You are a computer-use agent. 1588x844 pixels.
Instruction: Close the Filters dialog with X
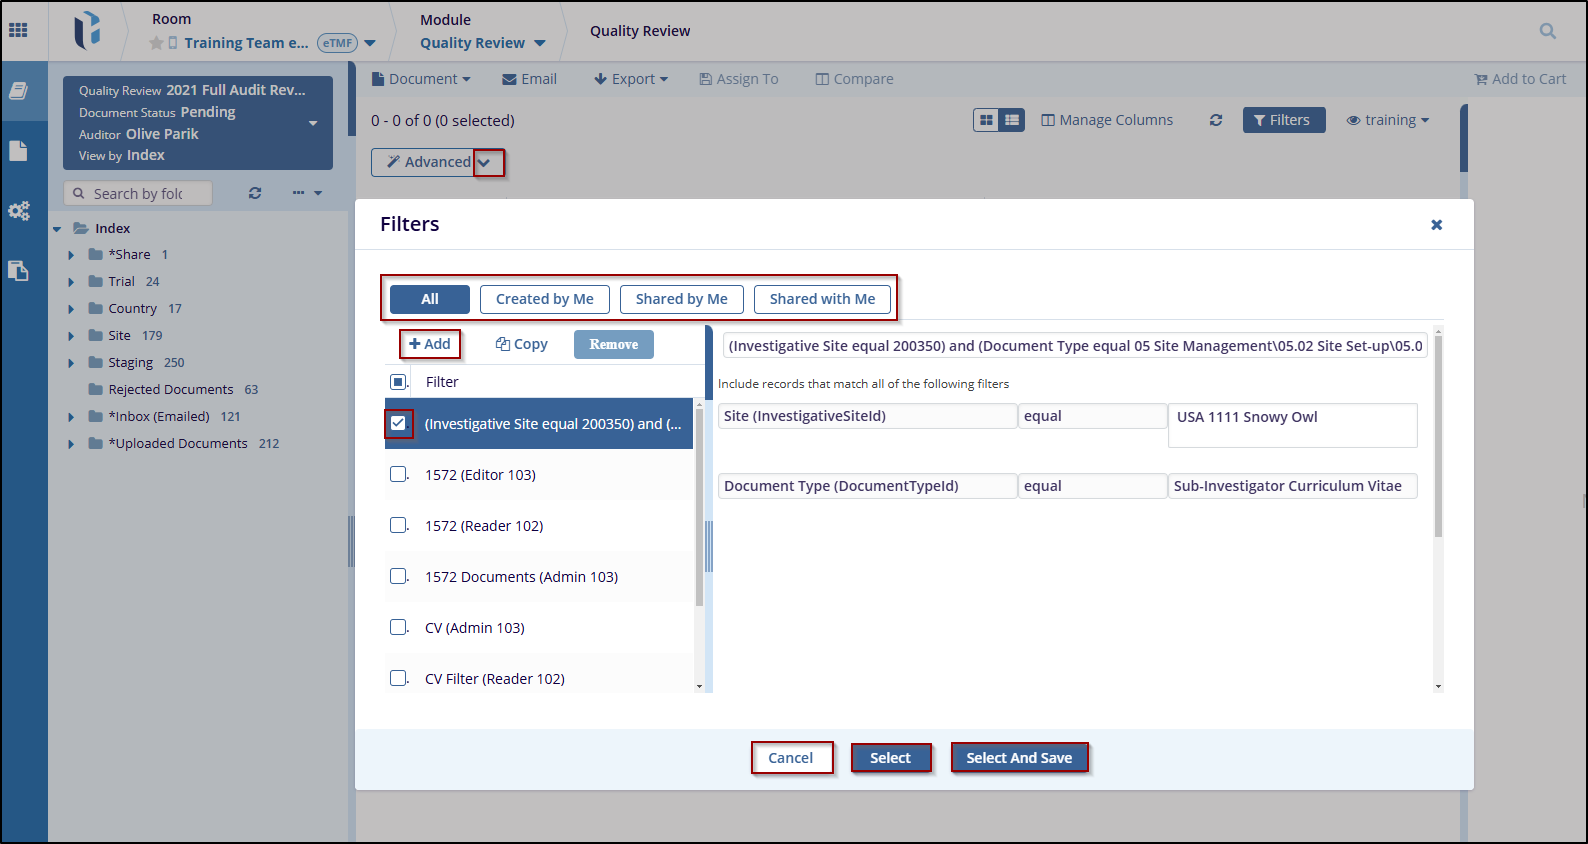[1436, 225]
